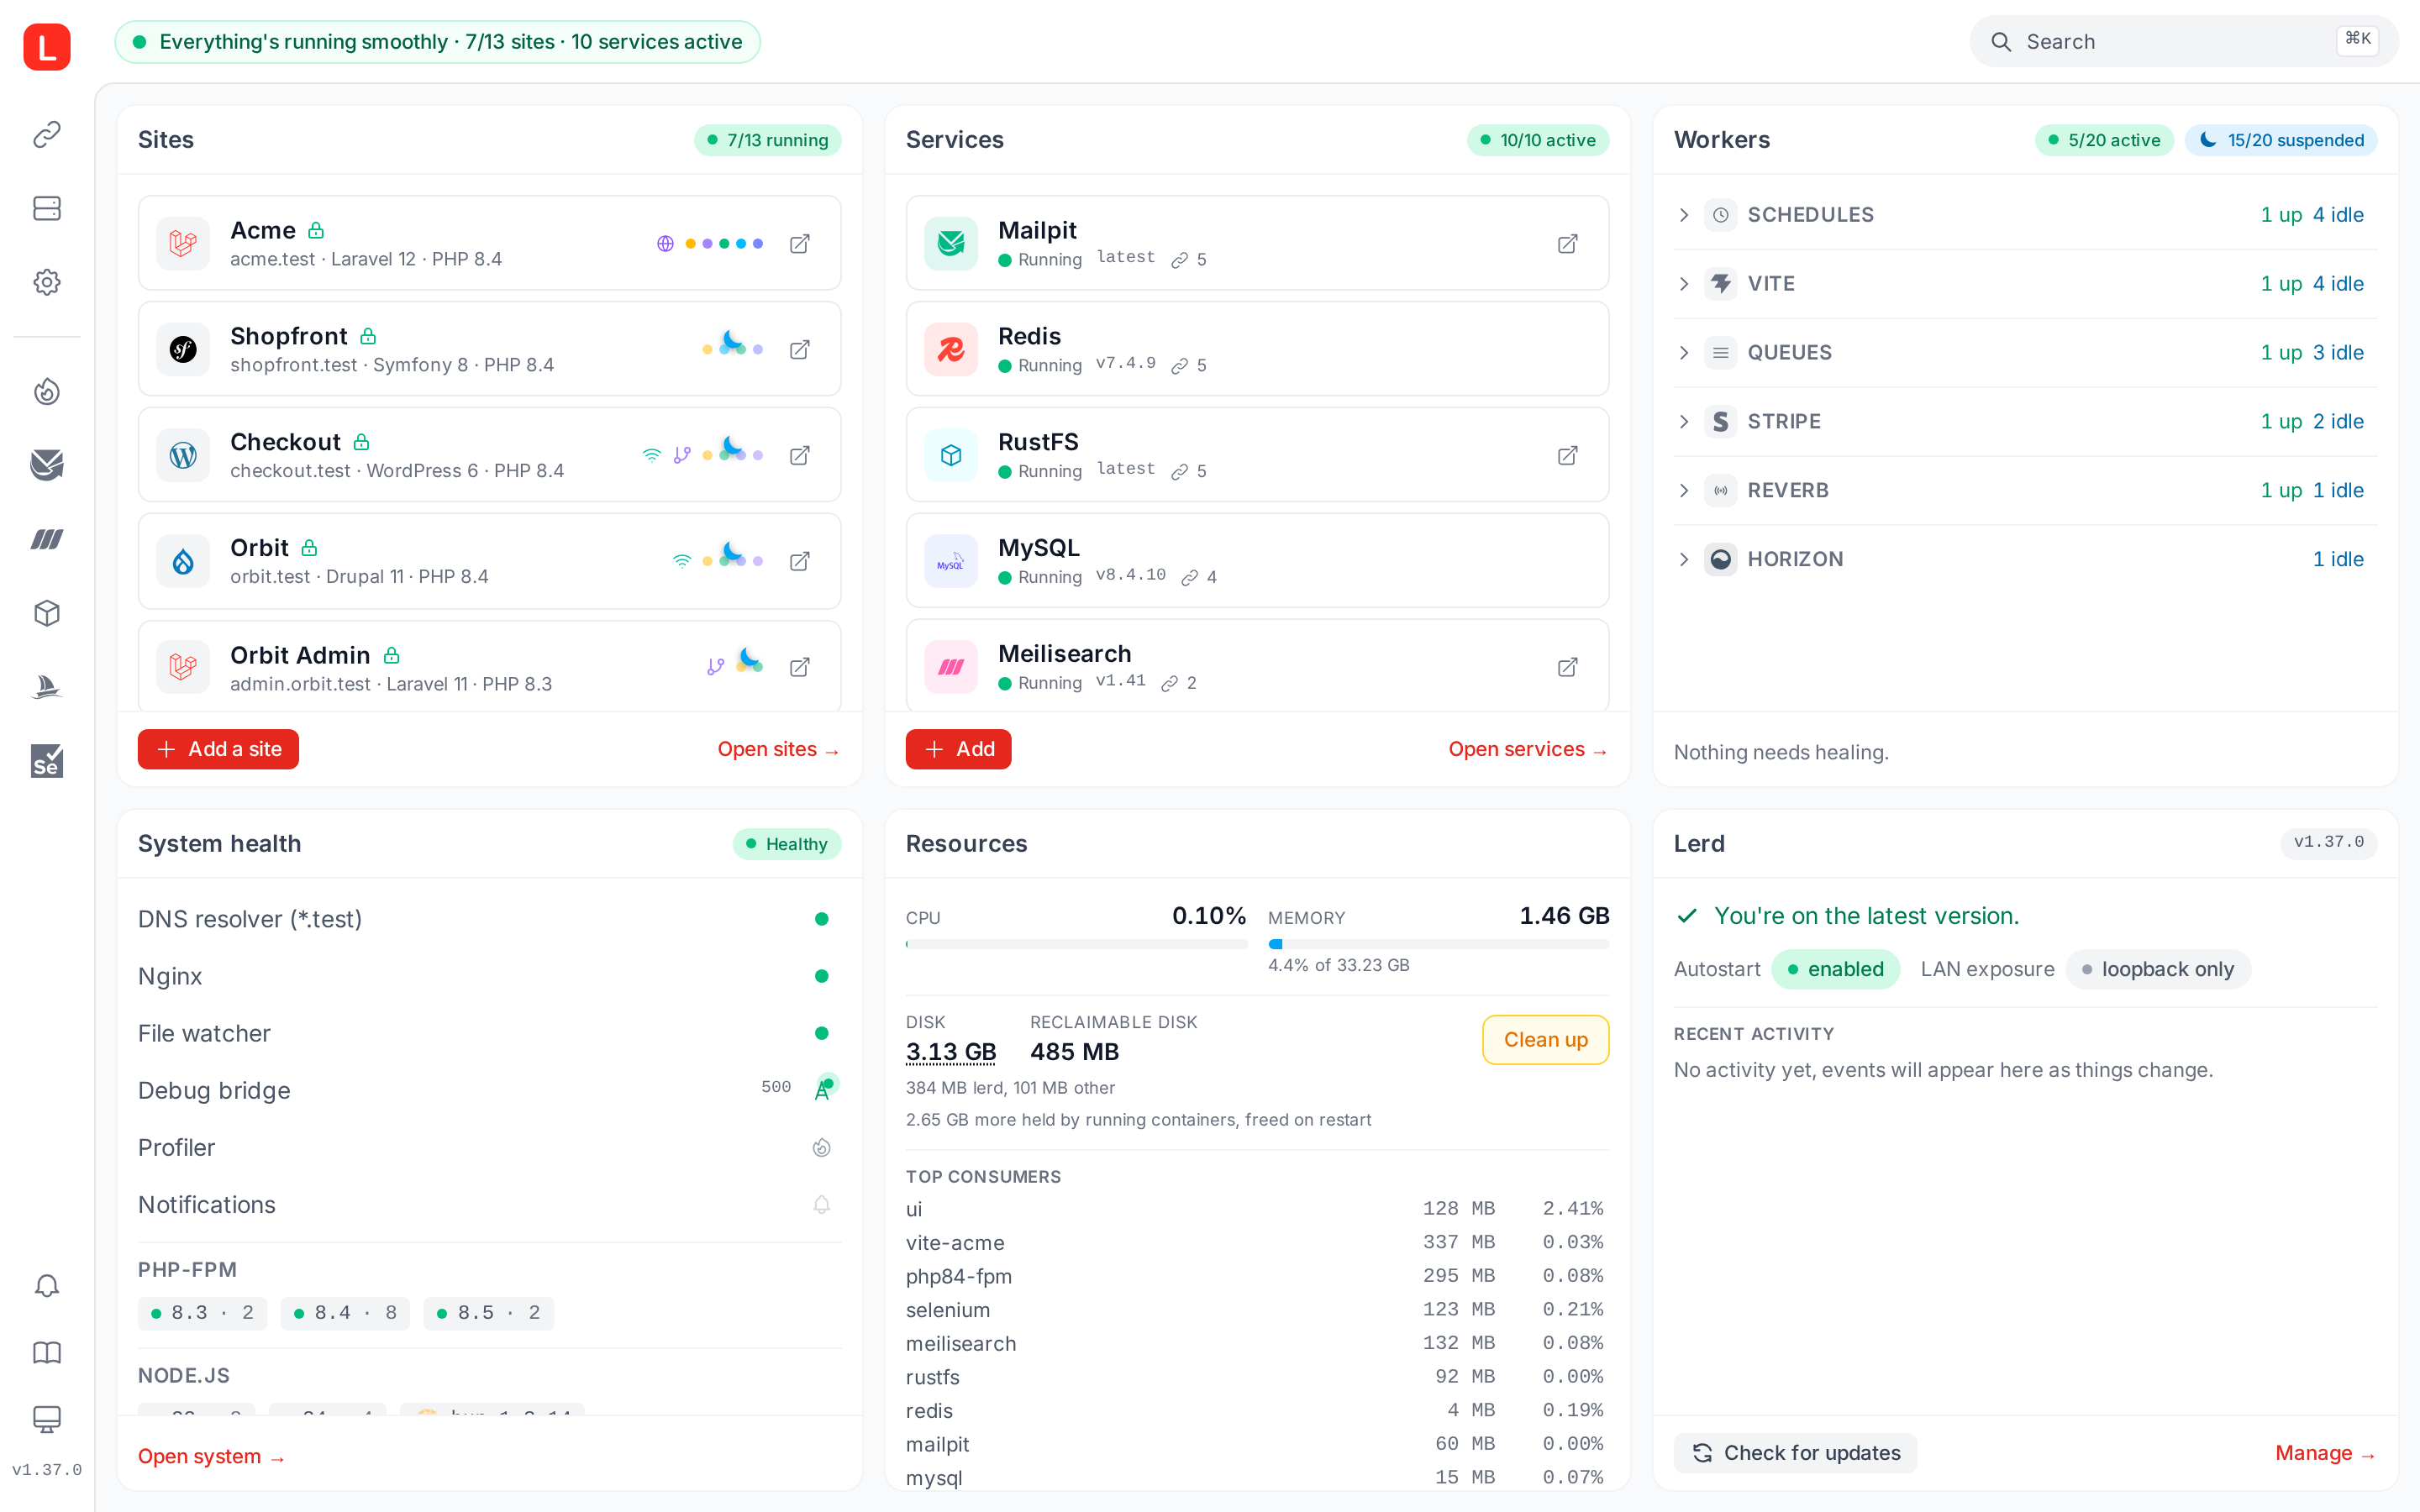Open the Mailpit service's external link icon
2420x1512 pixels.
[x=1567, y=244]
